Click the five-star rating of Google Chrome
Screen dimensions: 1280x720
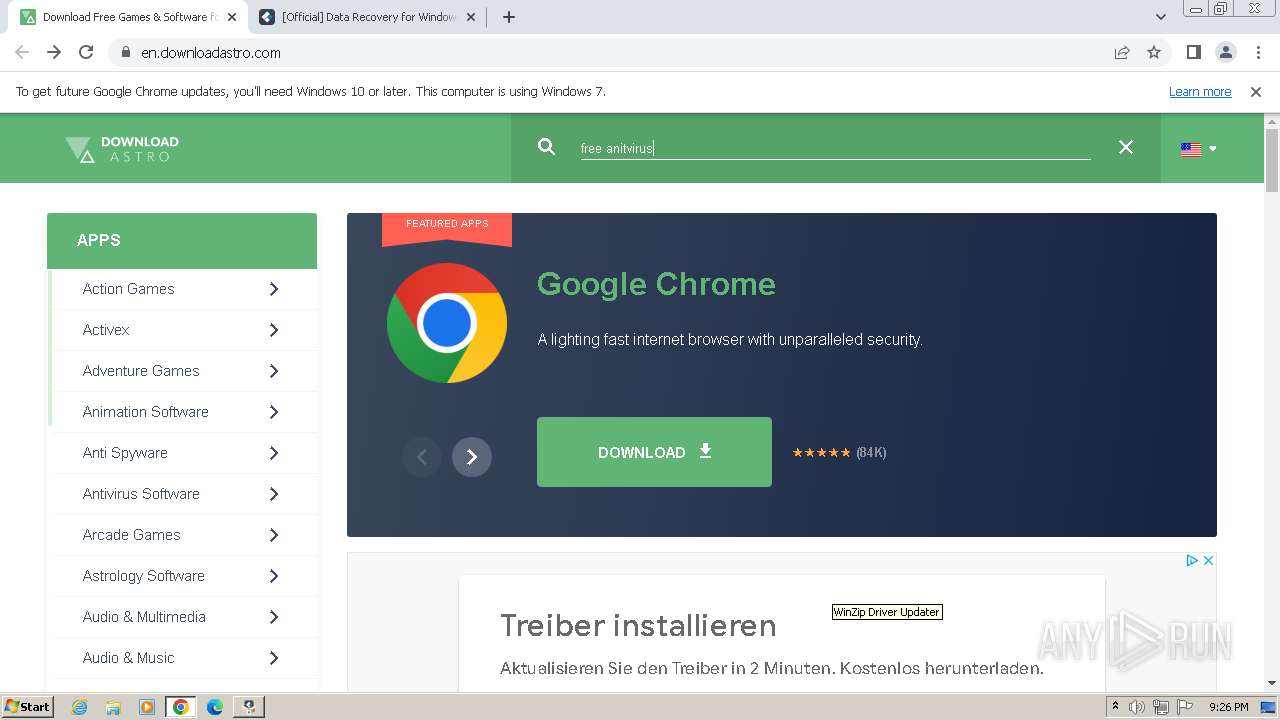821,453
